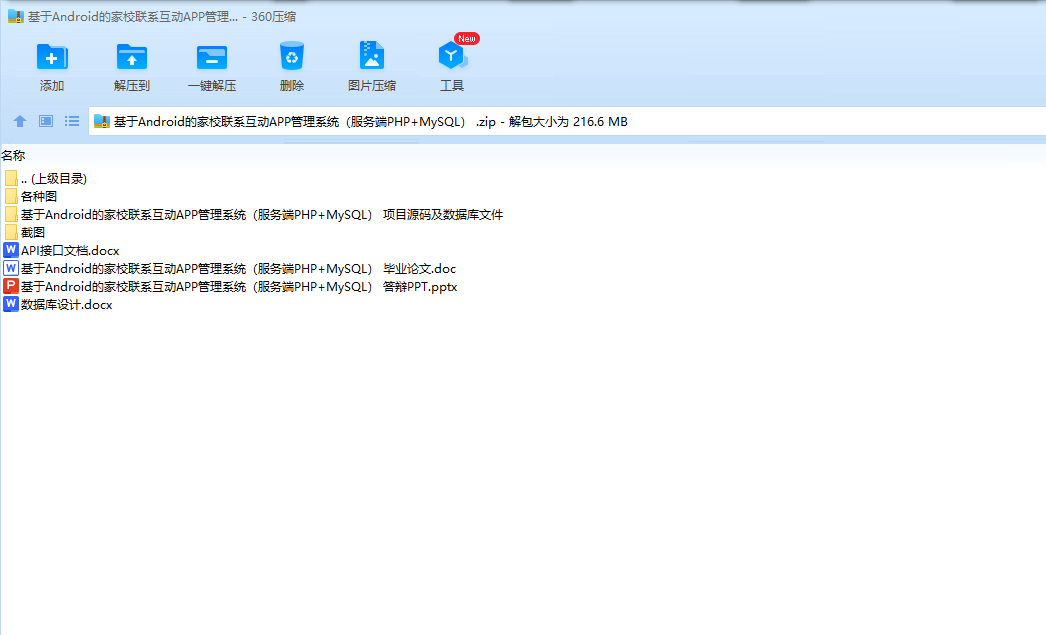
Task: Open the 工具 (Tools) icon
Action: tap(452, 56)
